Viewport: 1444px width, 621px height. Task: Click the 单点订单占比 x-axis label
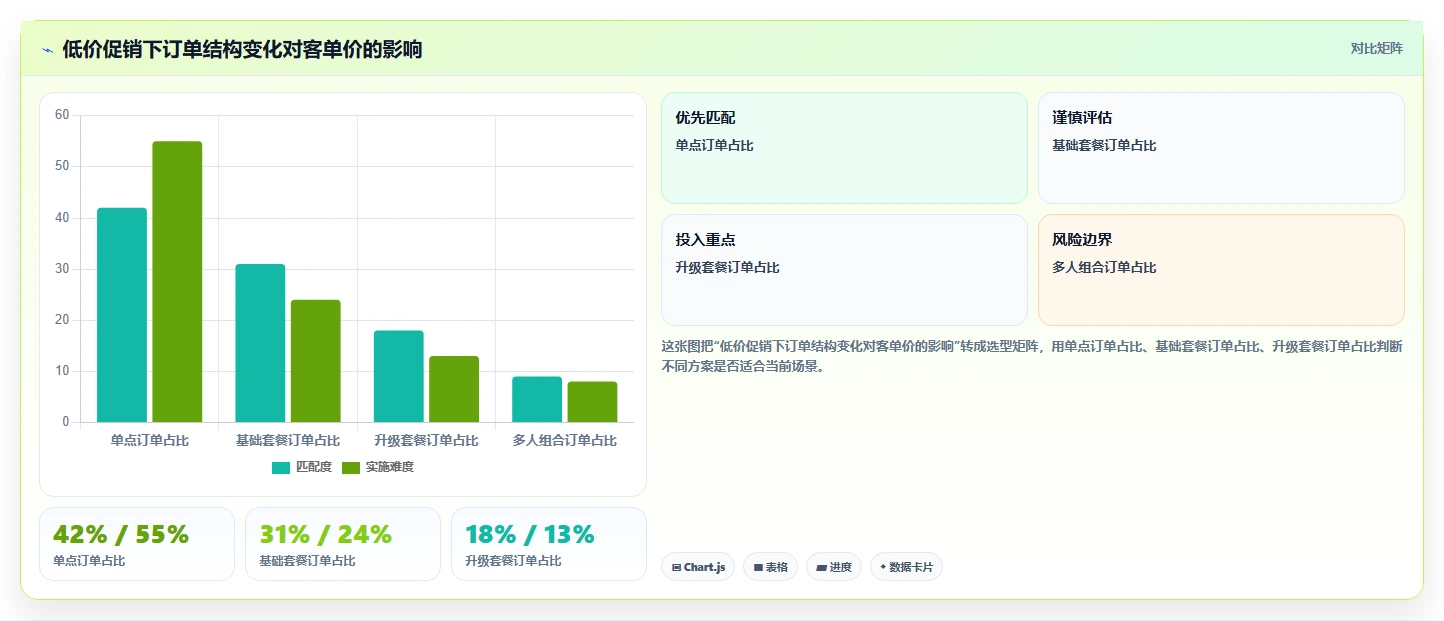point(149,440)
